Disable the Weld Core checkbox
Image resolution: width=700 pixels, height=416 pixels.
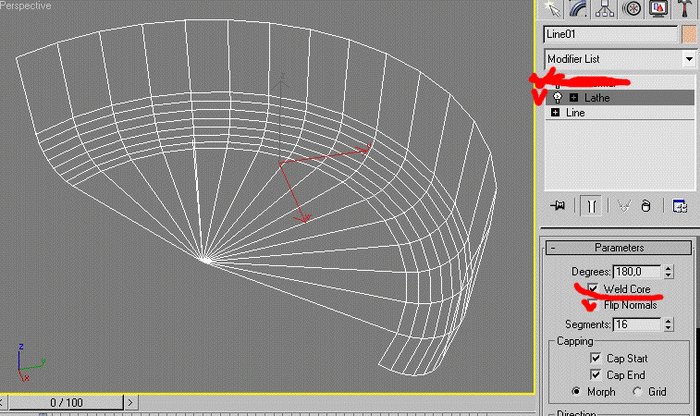tap(593, 289)
